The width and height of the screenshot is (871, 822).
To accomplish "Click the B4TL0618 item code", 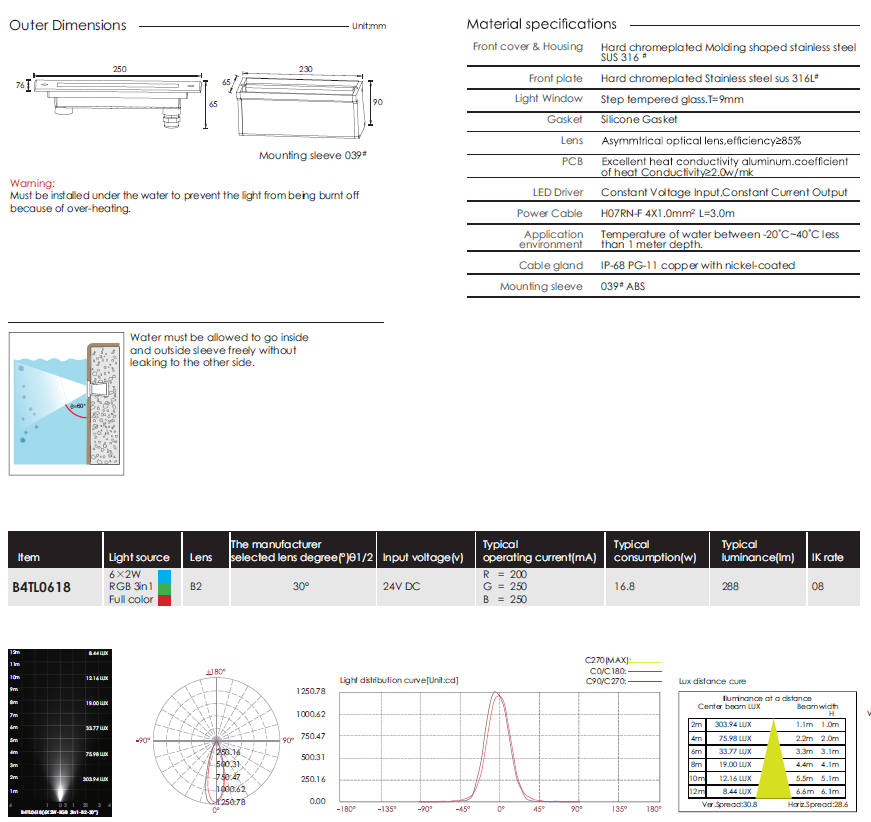I will coord(41,588).
